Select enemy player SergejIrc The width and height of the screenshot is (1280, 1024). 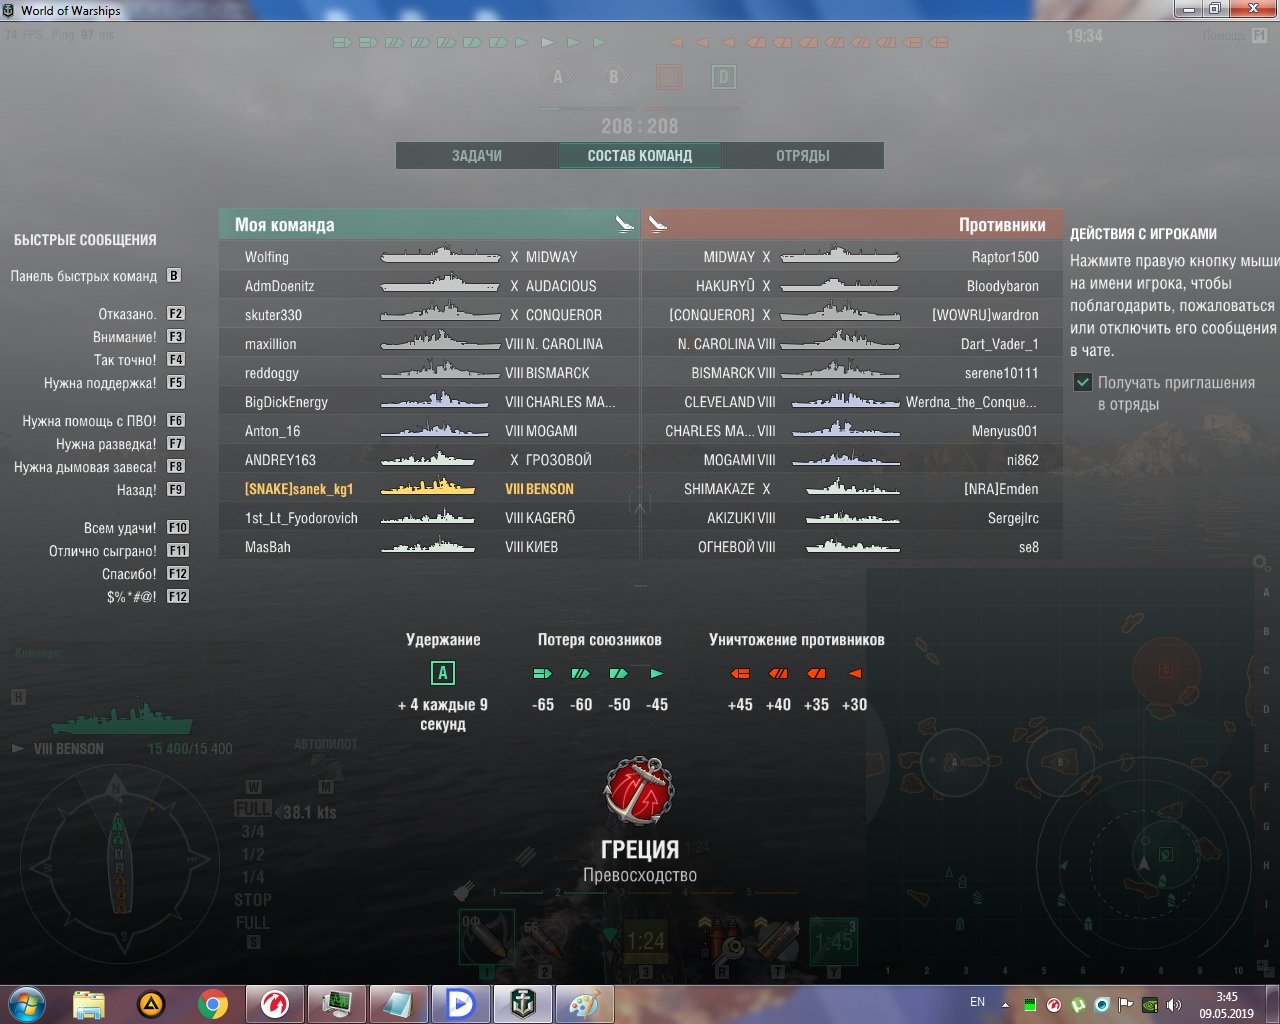pyautogui.click(x=1013, y=518)
